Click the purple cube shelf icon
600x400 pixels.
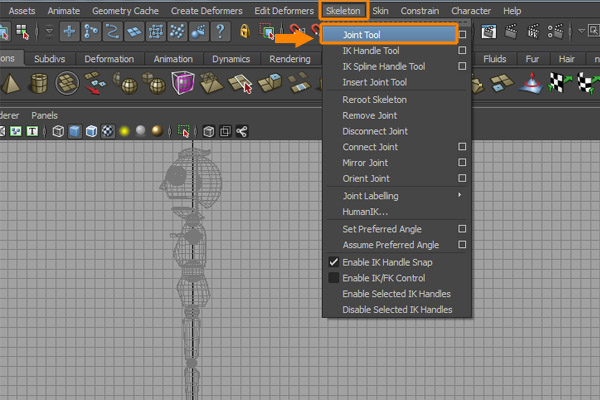(182, 84)
